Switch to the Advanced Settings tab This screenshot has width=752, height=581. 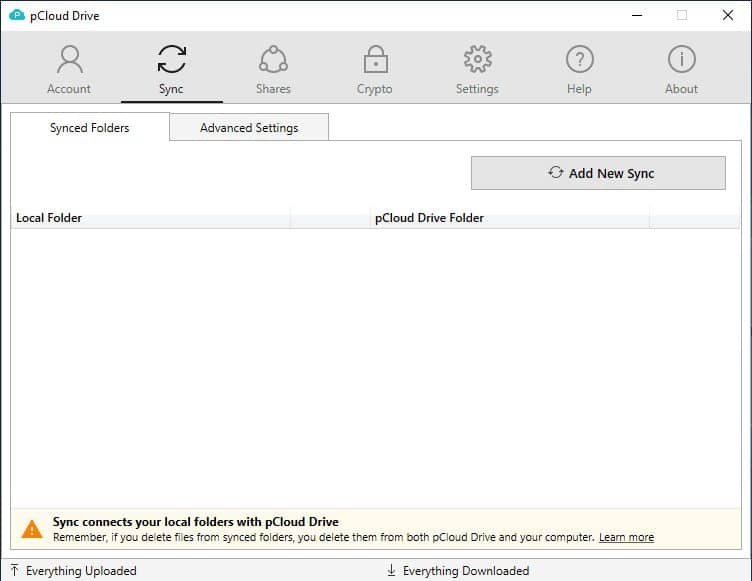249,127
